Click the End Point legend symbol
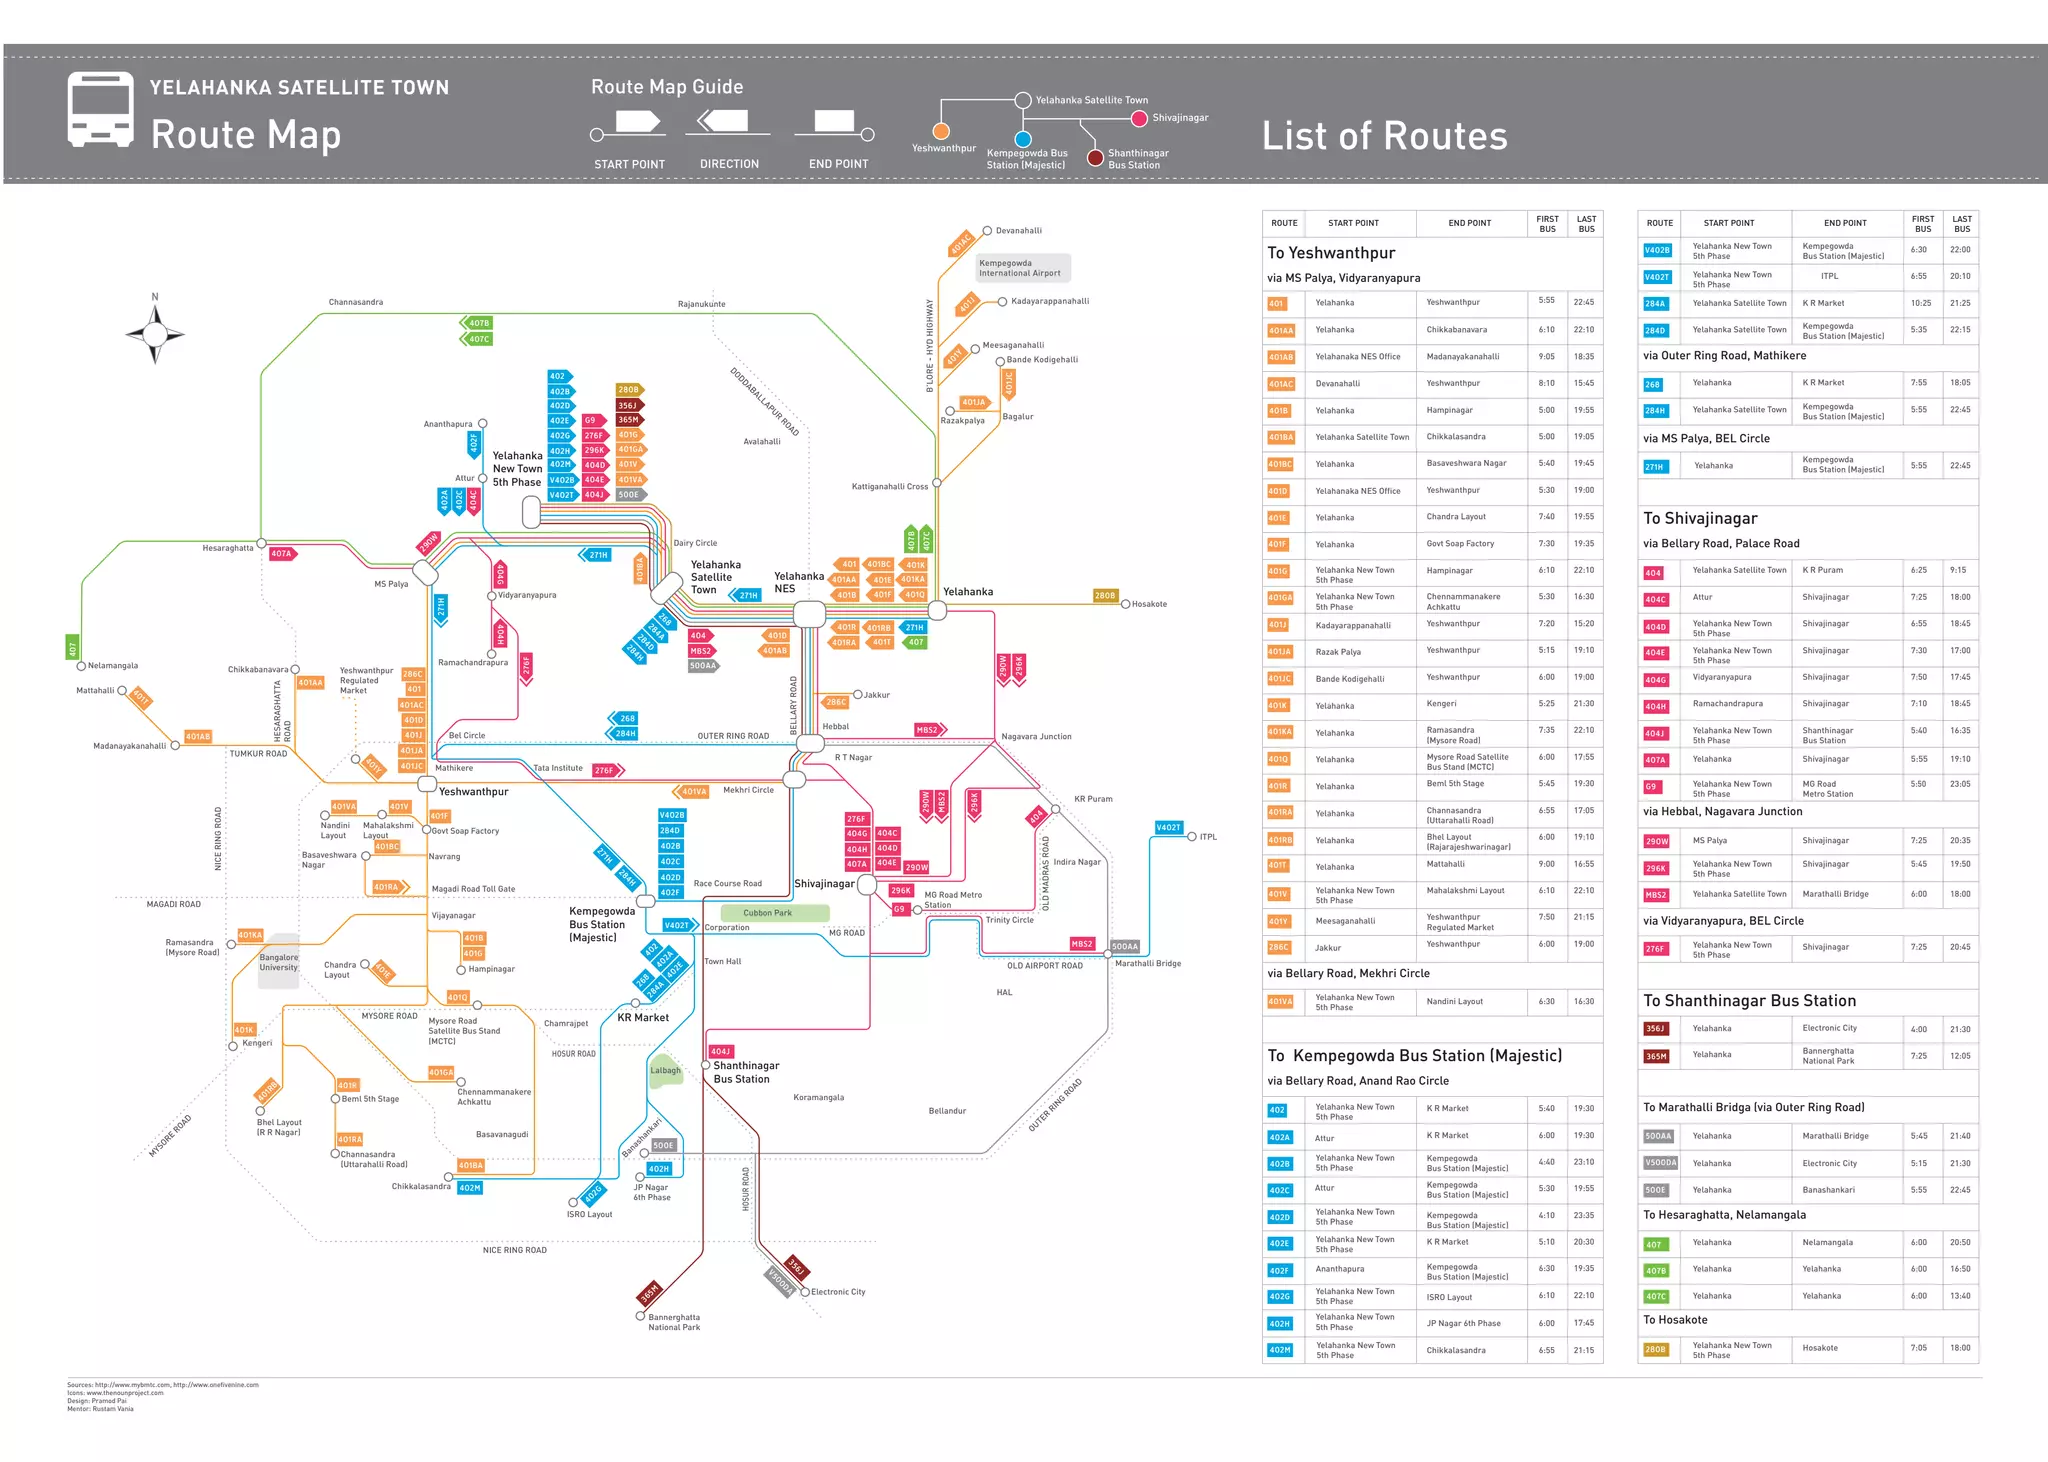Screen dimensions: 2048x1462 pyautogui.click(x=833, y=122)
